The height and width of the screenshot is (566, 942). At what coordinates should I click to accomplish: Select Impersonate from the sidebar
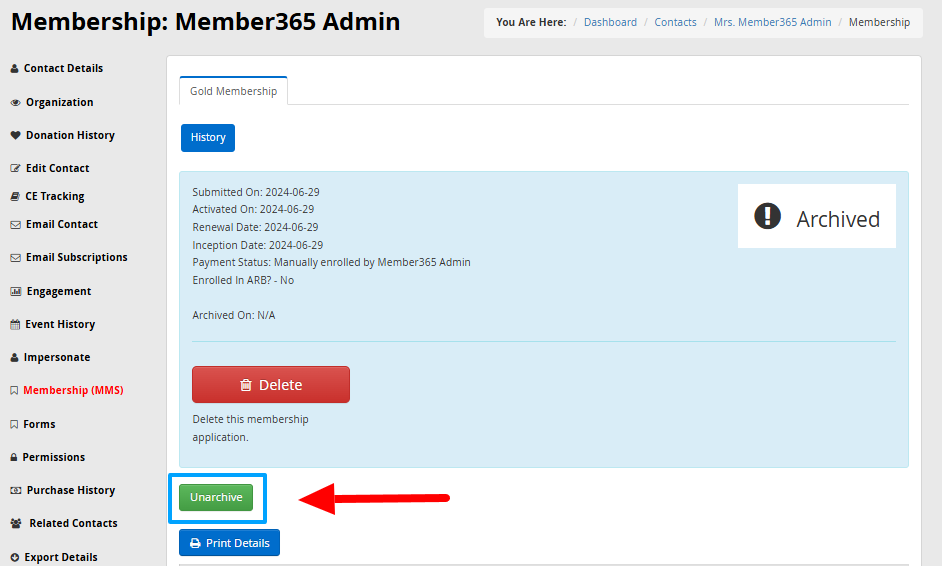pyautogui.click(x=56, y=358)
